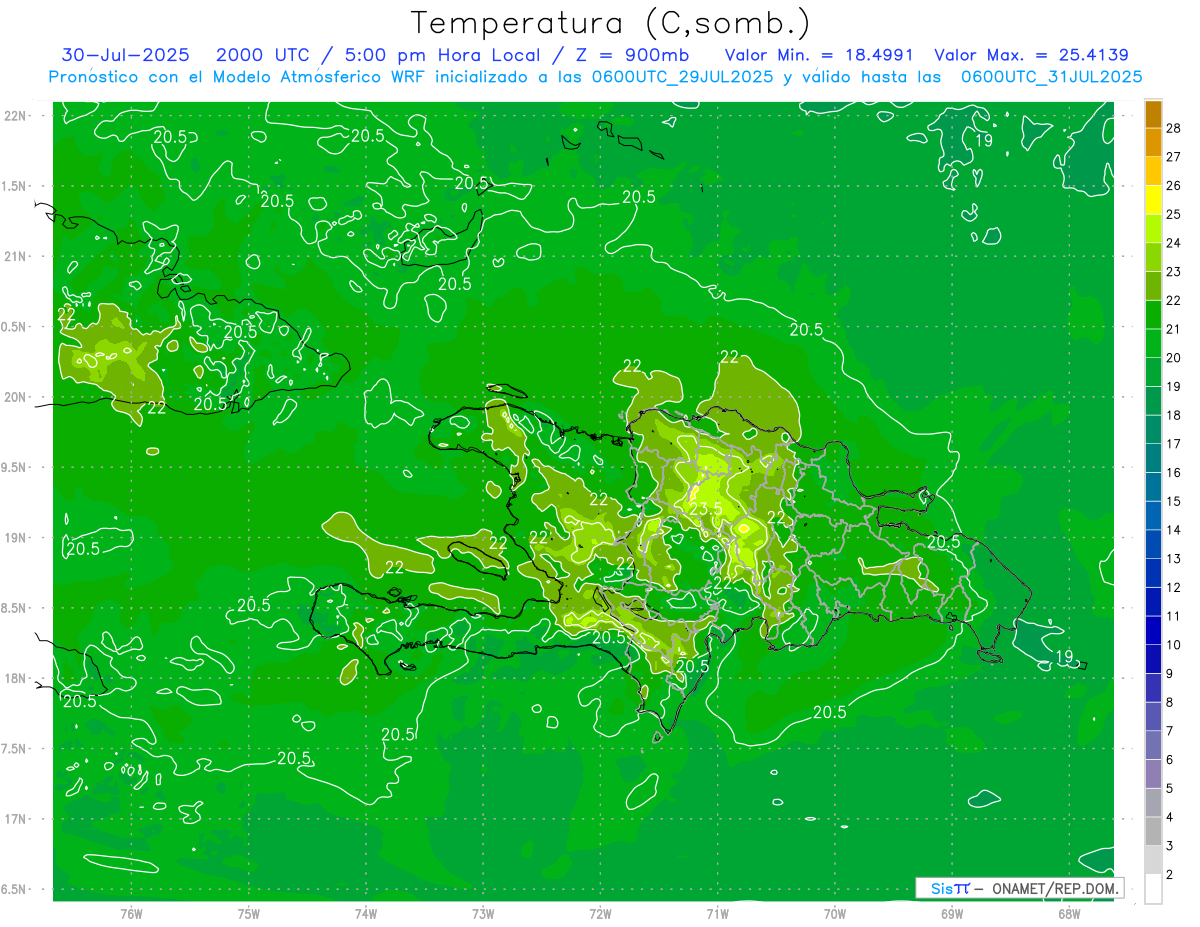Click the '0600UTC_31JUL2025' valid-until time
1200x927 pixels.
pos(1051,76)
